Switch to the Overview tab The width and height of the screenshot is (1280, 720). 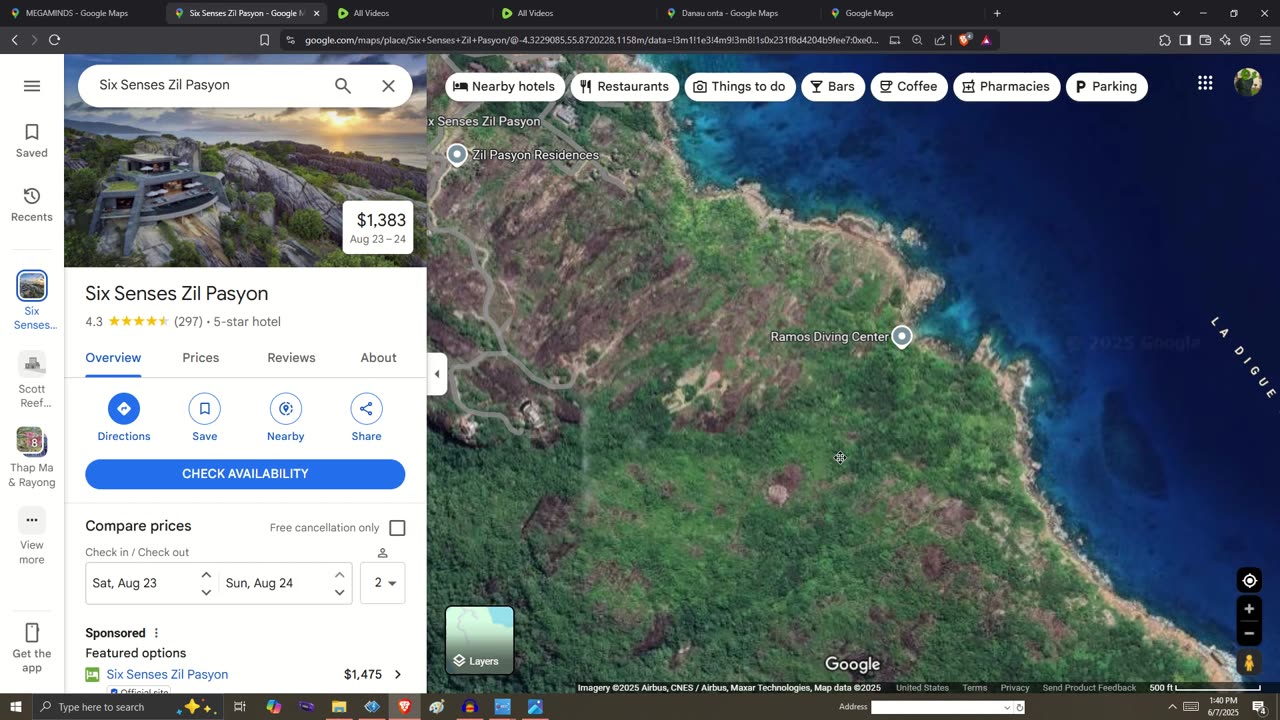coord(113,358)
